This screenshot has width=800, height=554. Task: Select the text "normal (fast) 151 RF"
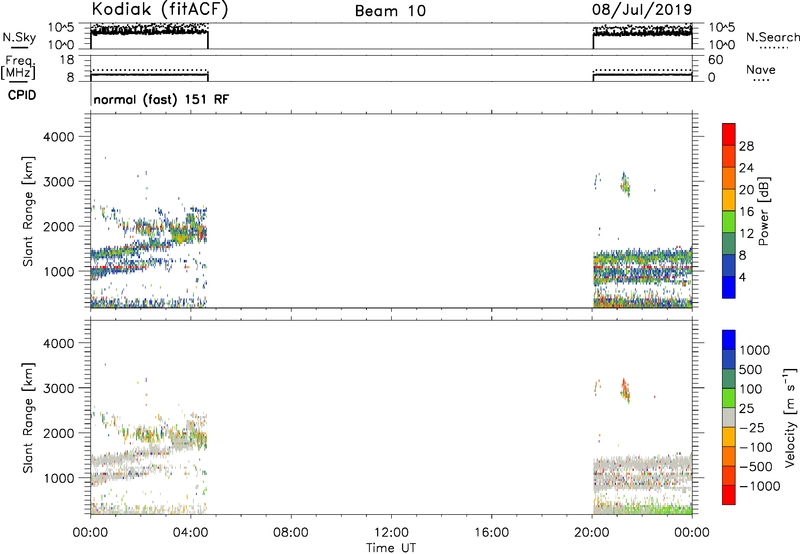[161, 99]
